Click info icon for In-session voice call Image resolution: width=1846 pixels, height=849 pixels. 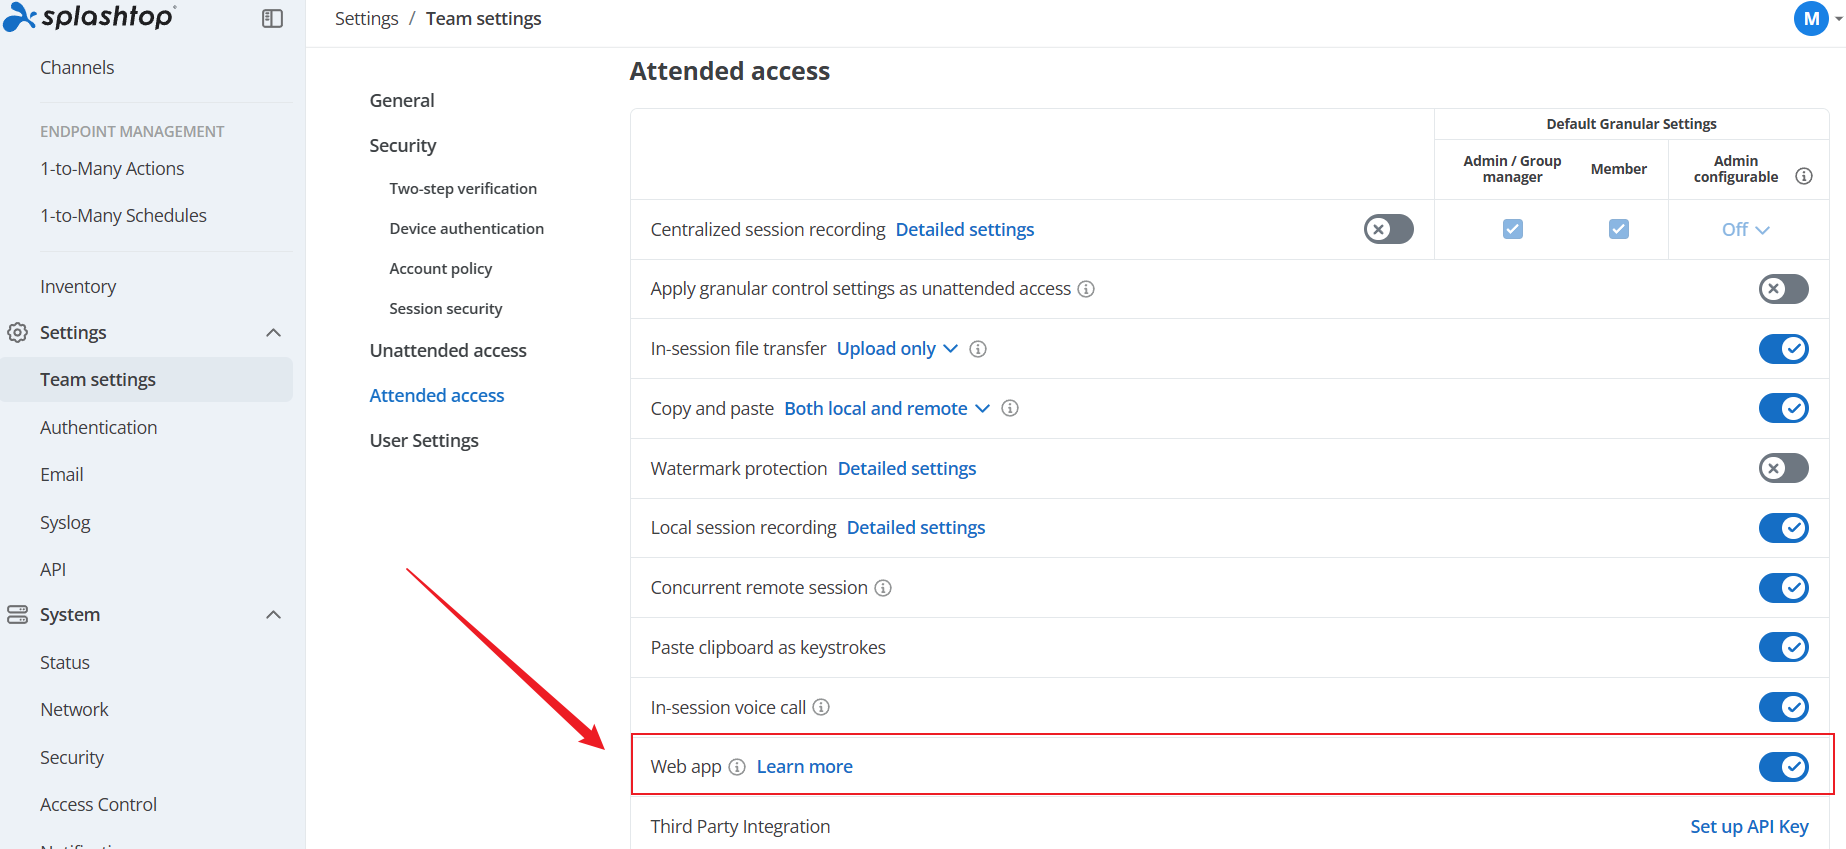click(x=821, y=707)
